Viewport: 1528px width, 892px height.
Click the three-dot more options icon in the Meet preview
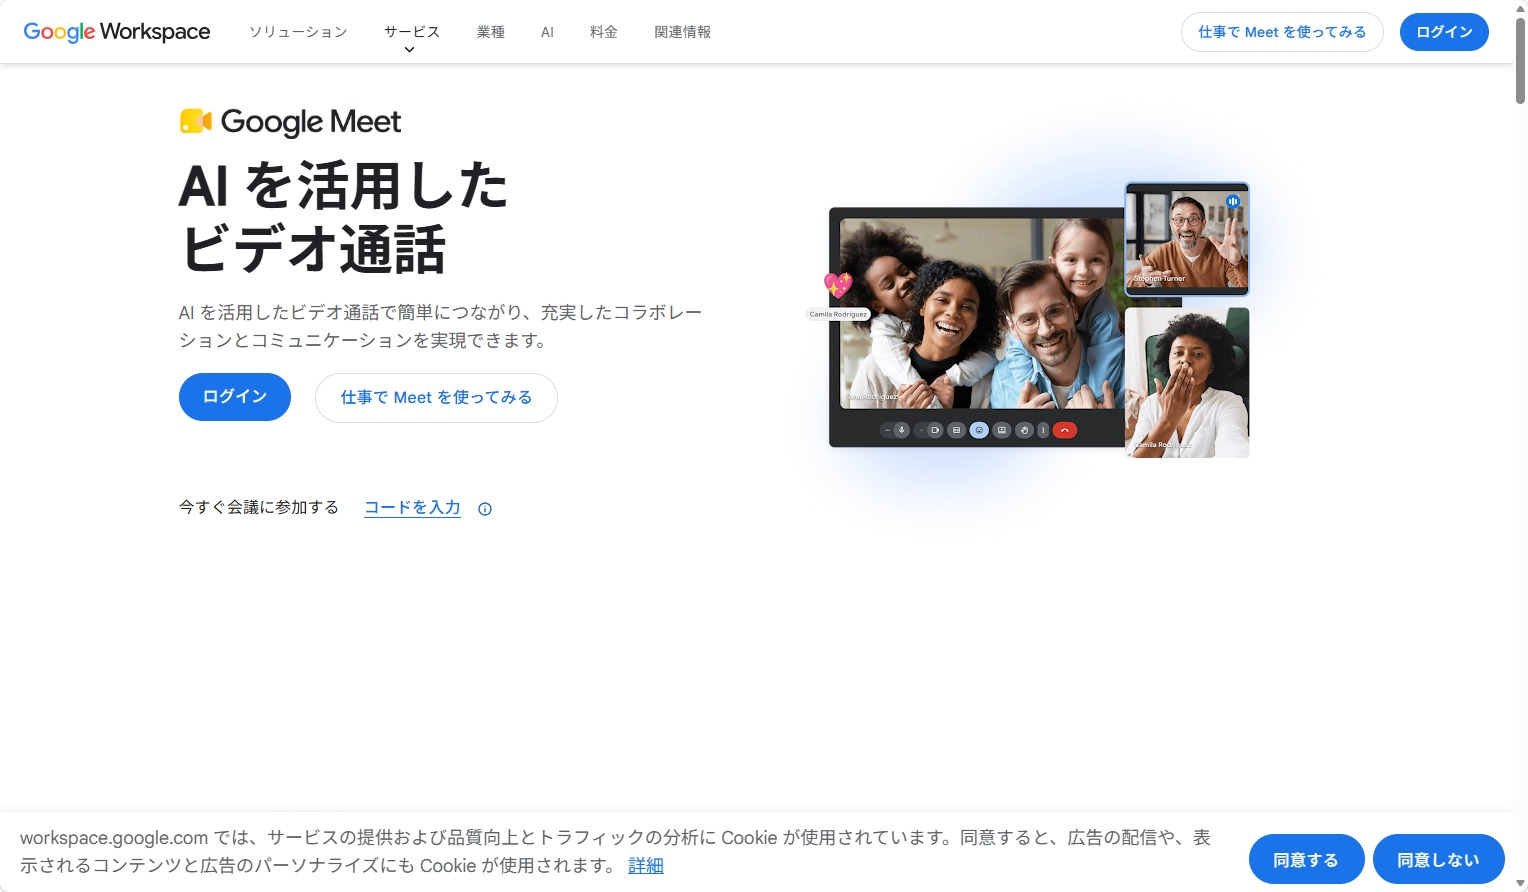click(1043, 430)
